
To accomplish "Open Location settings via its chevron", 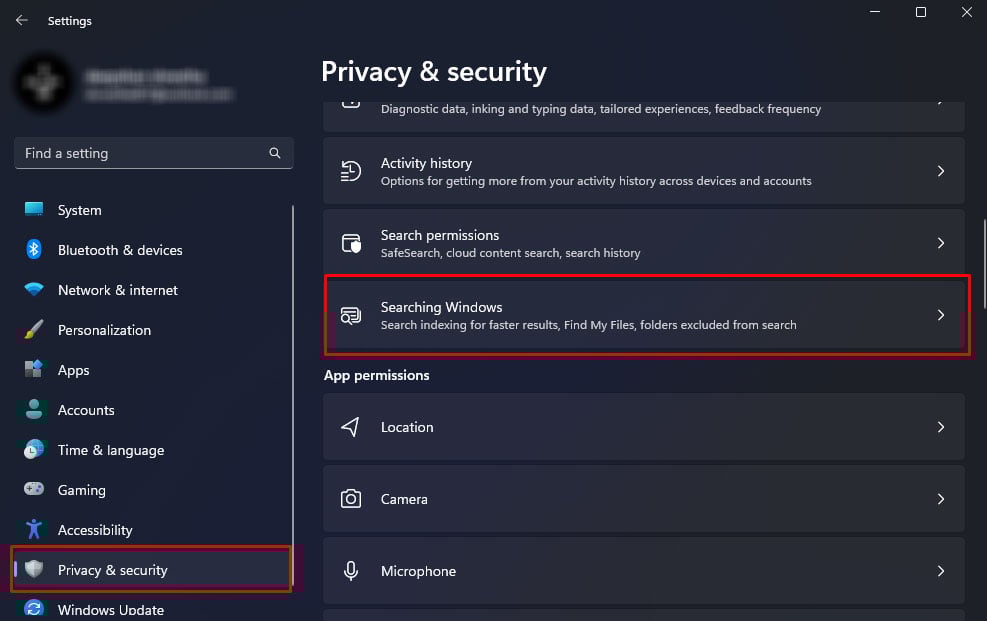I will coord(940,427).
